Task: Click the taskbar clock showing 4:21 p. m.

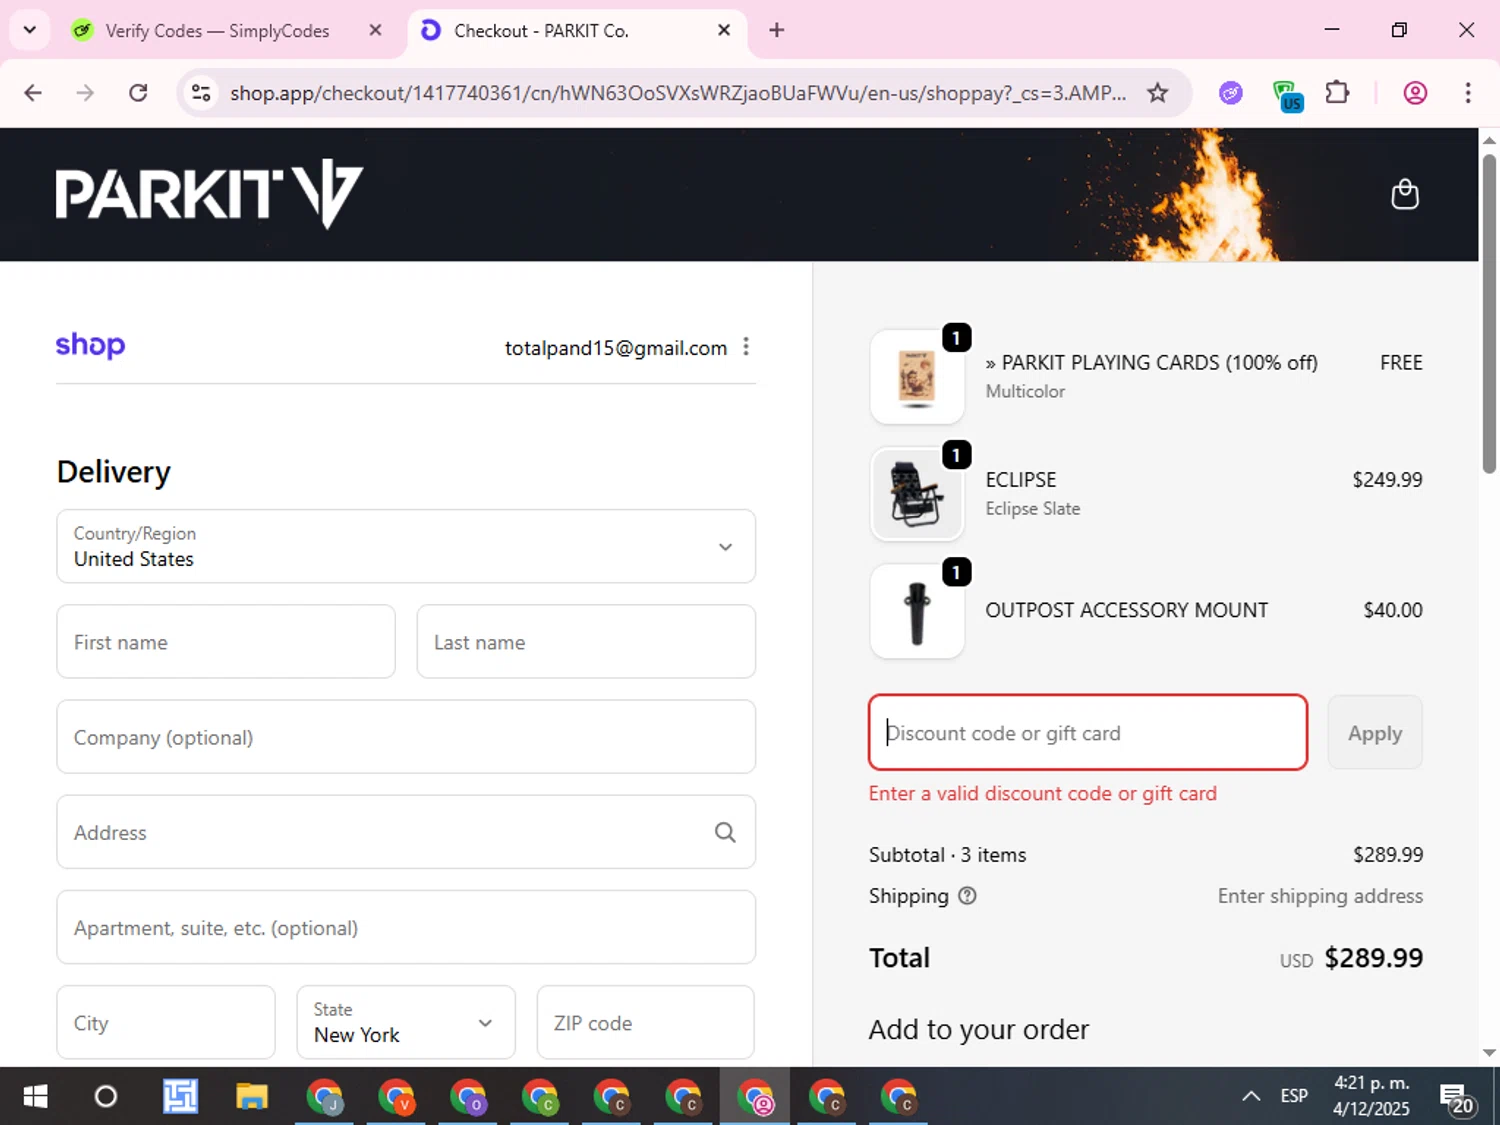Action: (1371, 1096)
